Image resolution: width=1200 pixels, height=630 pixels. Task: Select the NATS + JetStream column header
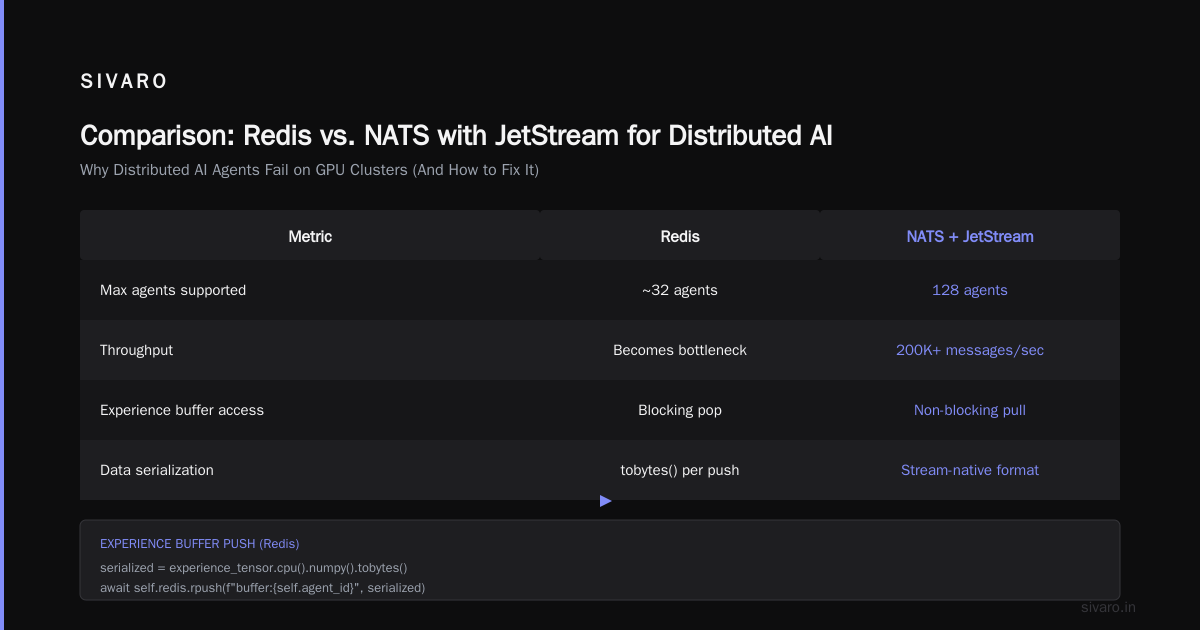pos(970,237)
